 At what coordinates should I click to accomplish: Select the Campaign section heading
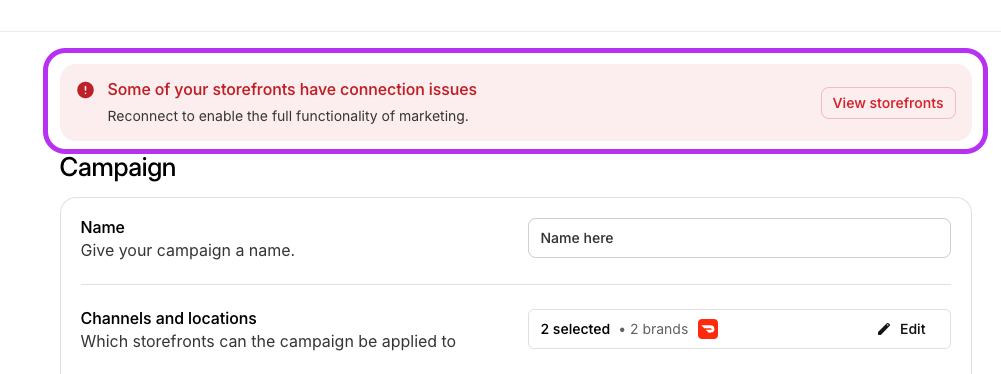pyautogui.click(x=117, y=168)
